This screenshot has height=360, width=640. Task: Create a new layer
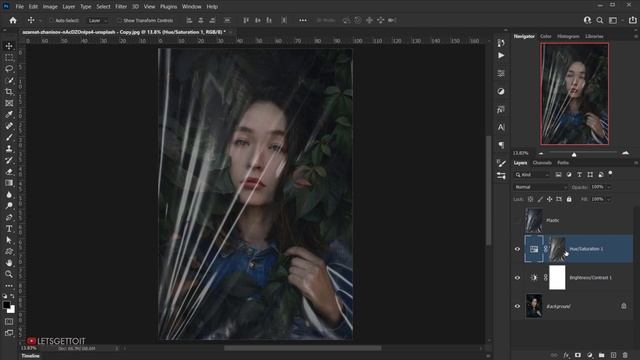tap(613, 355)
